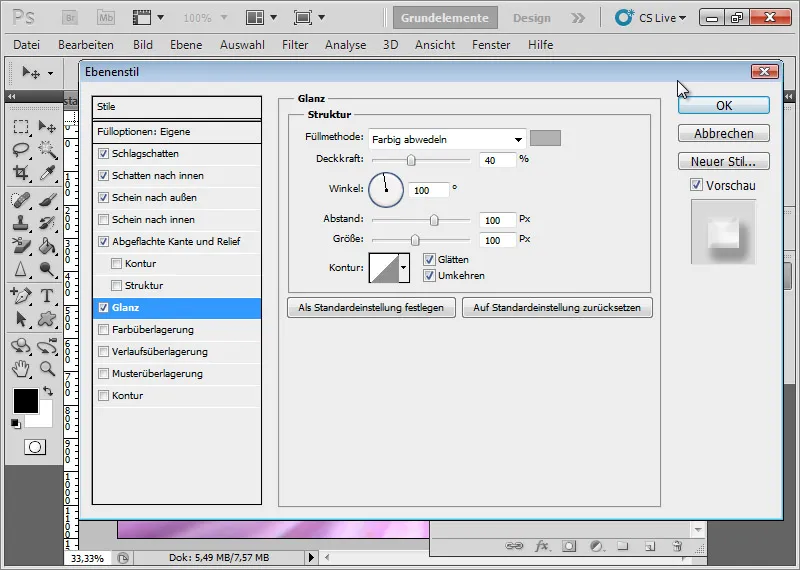Image resolution: width=800 pixels, height=570 pixels.
Task: Switch to the Design workspace
Action: pos(532,18)
